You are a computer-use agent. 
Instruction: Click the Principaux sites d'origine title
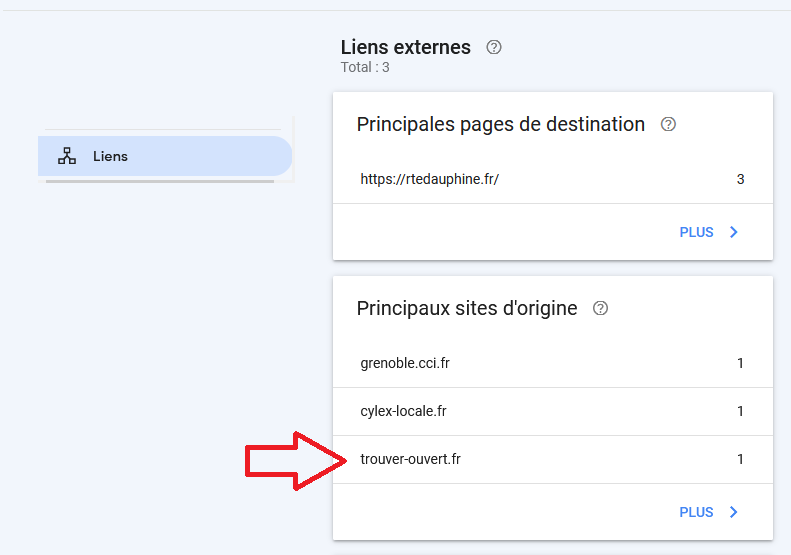[466, 309]
